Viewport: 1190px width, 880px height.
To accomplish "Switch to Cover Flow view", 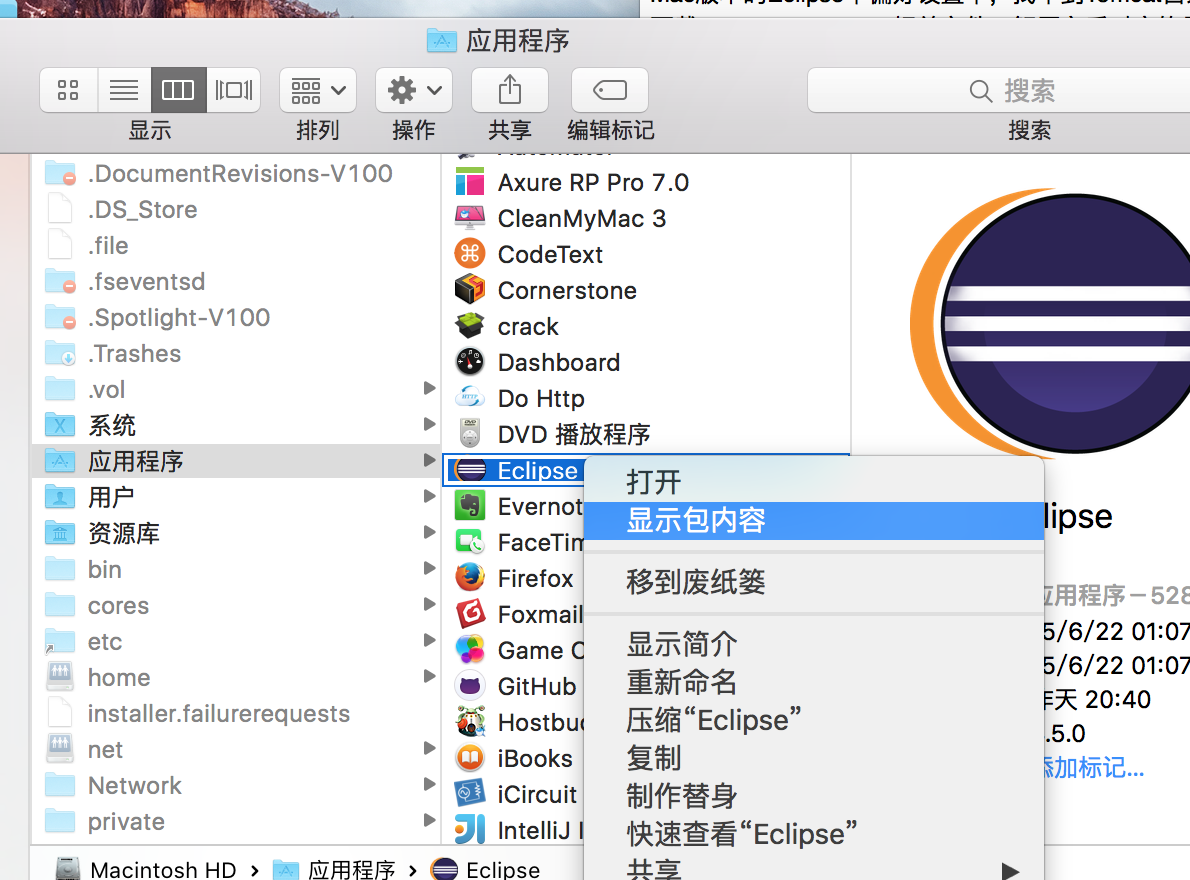I will tap(233, 90).
